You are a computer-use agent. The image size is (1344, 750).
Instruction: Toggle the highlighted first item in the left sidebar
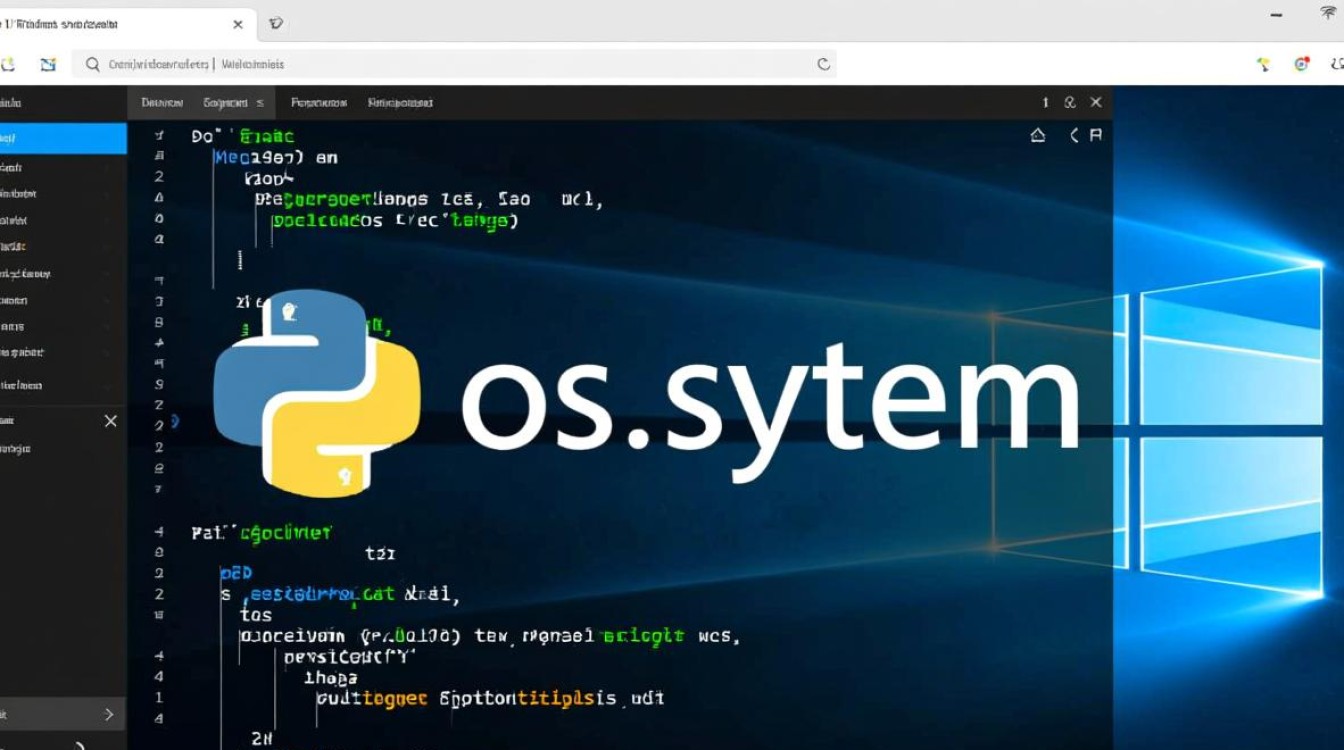pos(62,139)
